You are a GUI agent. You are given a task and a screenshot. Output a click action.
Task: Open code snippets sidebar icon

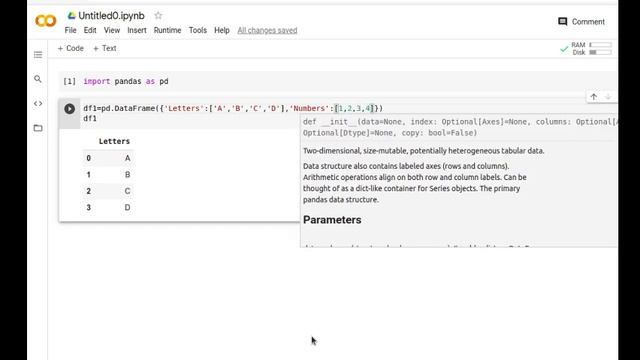(x=38, y=104)
